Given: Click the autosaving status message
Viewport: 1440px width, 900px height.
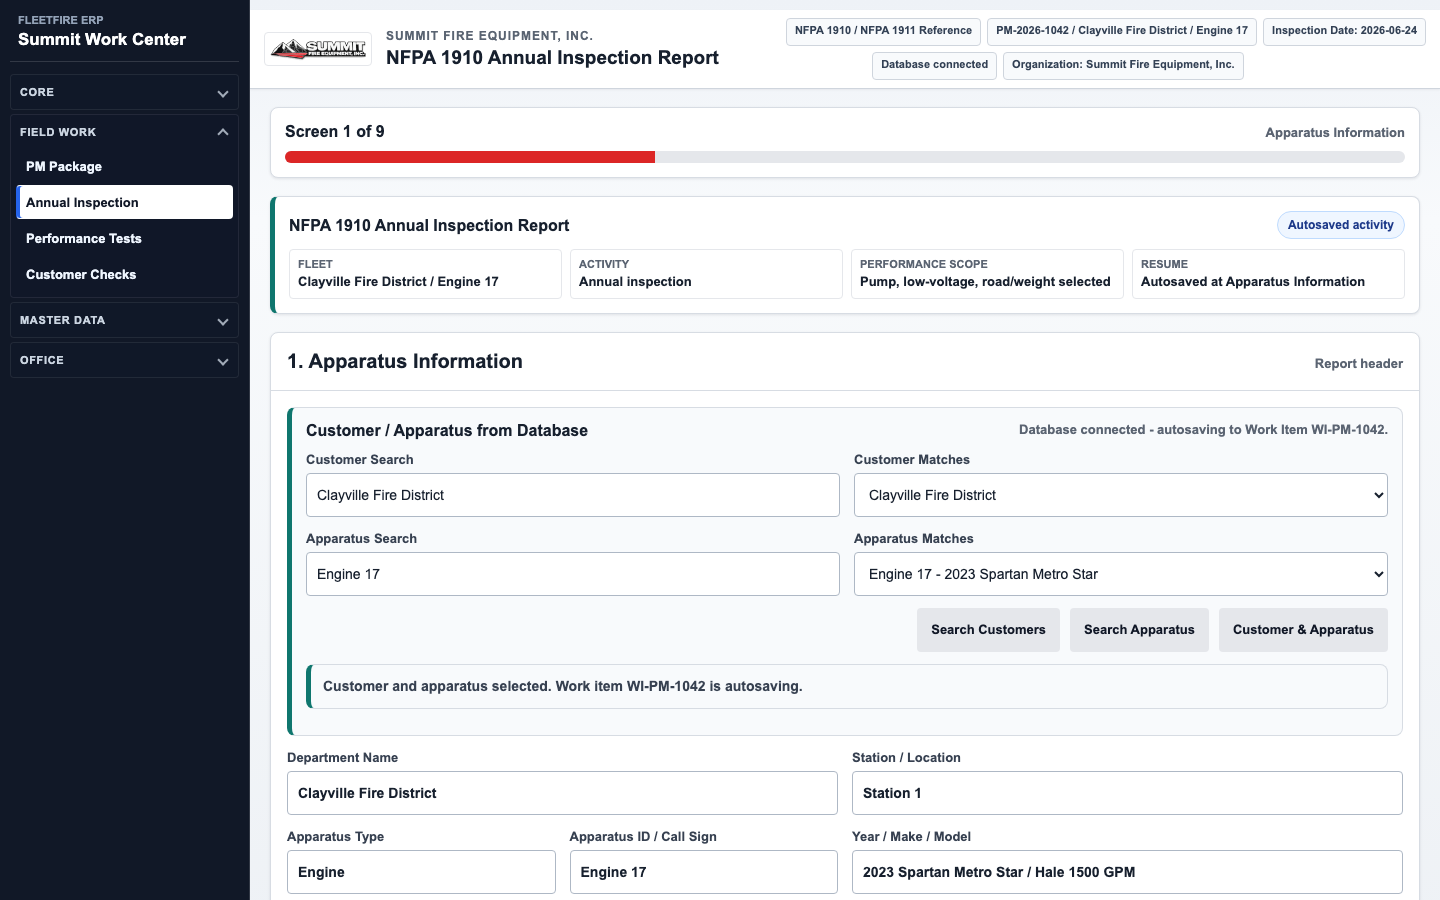Looking at the screenshot, I should coord(847,686).
